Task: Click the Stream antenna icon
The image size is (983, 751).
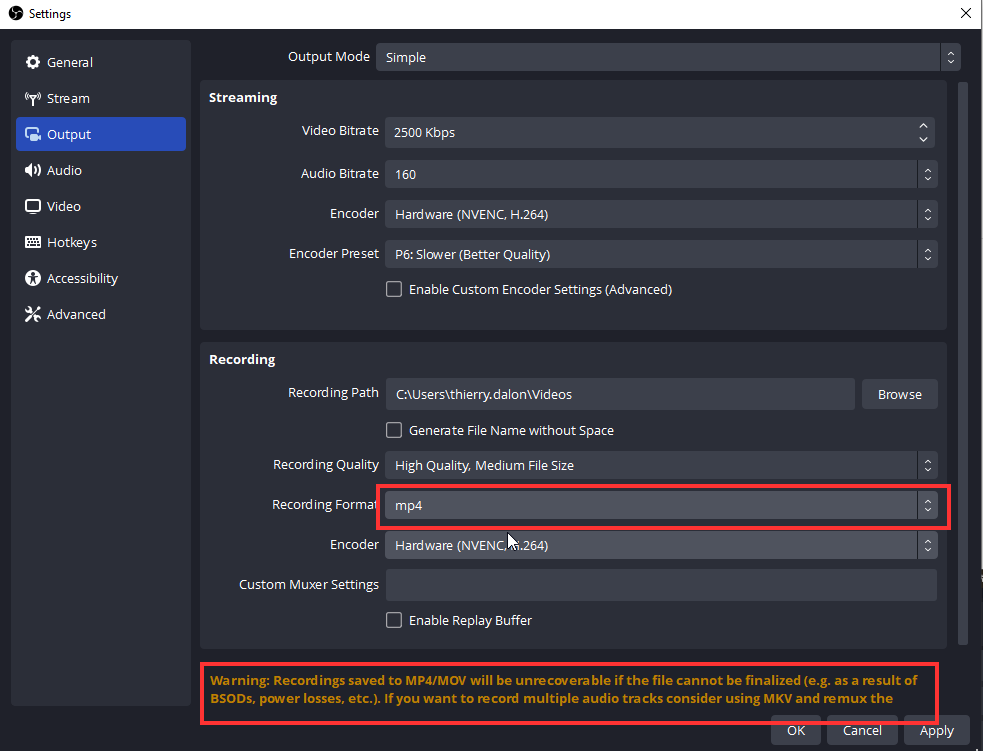Action: pyautogui.click(x=33, y=98)
